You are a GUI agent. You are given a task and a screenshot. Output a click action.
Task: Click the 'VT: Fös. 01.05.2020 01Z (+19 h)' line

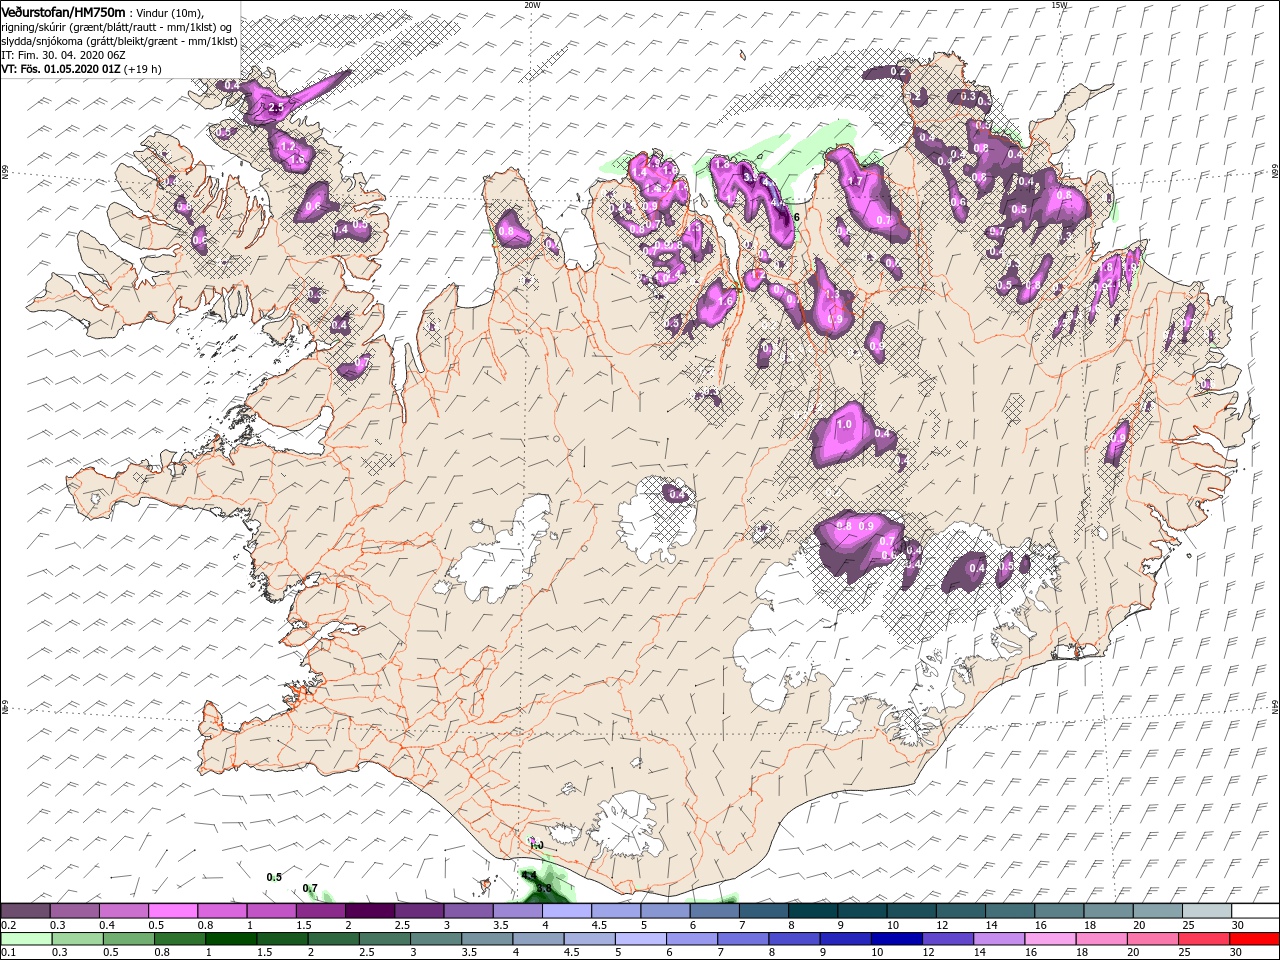point(81,69)
